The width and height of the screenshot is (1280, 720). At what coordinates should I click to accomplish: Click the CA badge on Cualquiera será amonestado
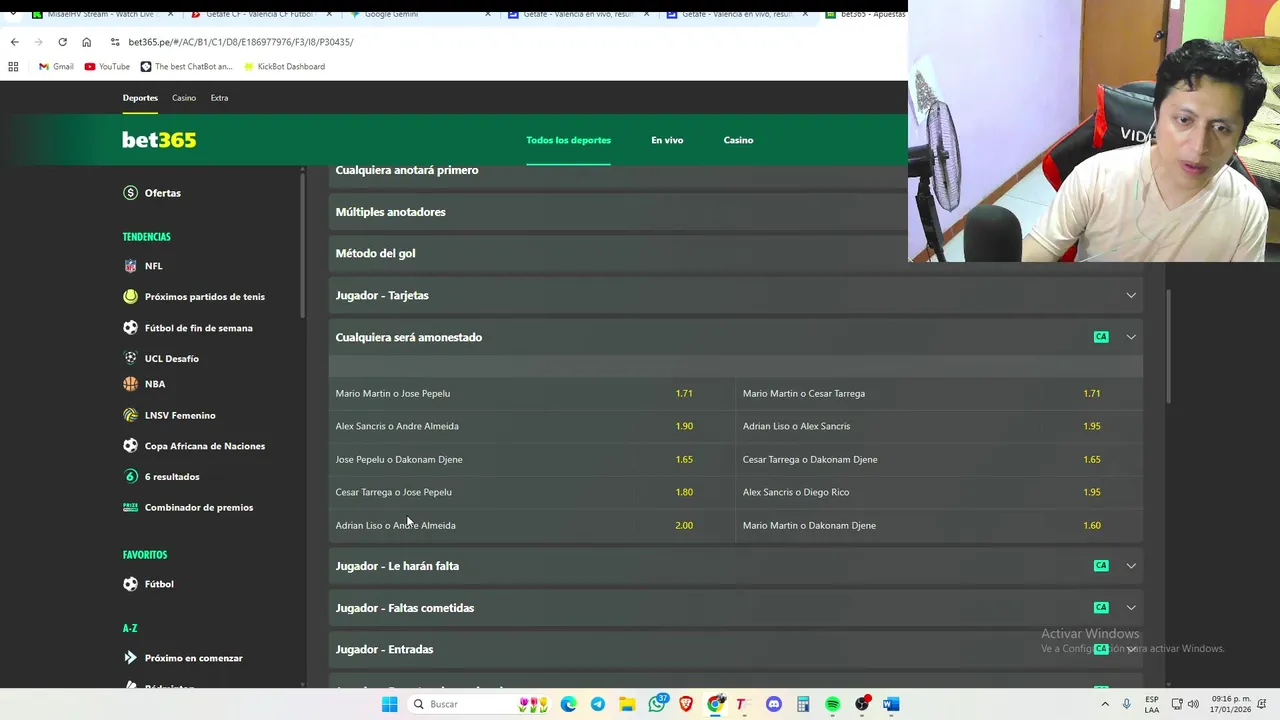[1101, 337]
